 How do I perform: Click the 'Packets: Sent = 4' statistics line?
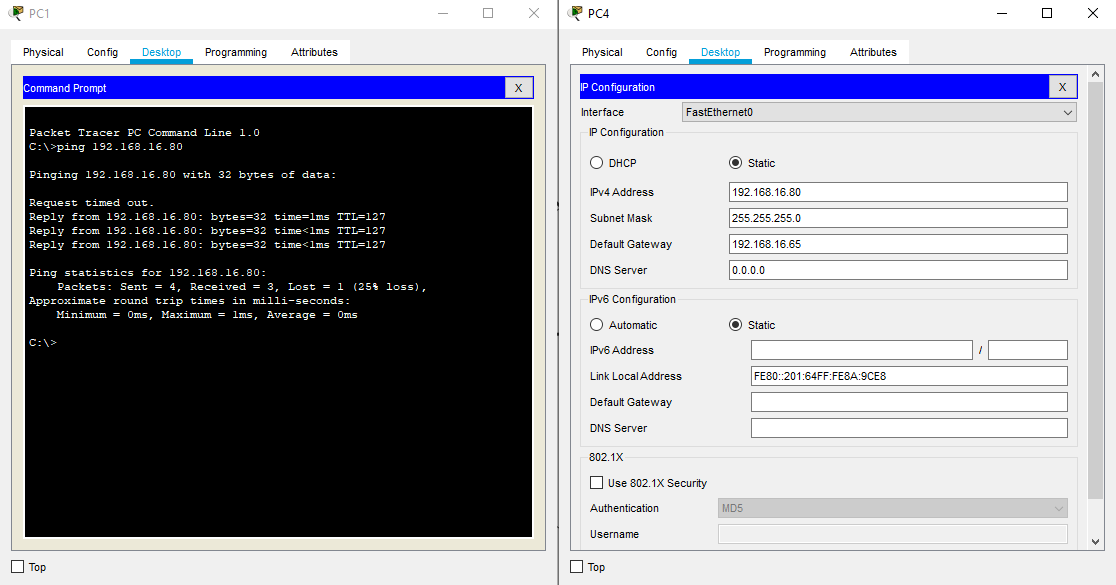click(242, 287)
